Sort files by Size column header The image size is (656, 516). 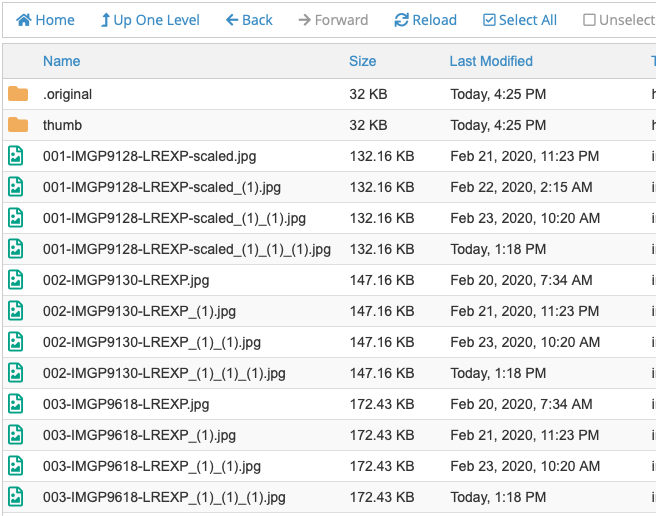362,61
